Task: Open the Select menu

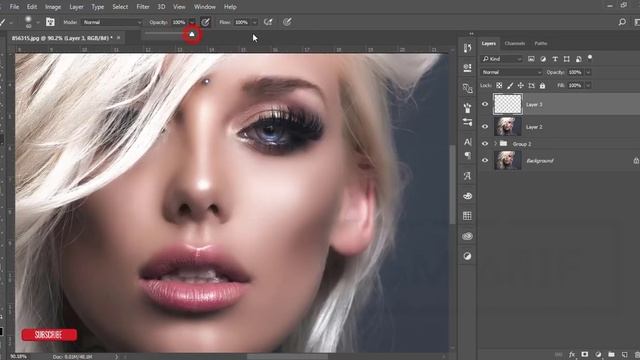Action: (120, 7)
